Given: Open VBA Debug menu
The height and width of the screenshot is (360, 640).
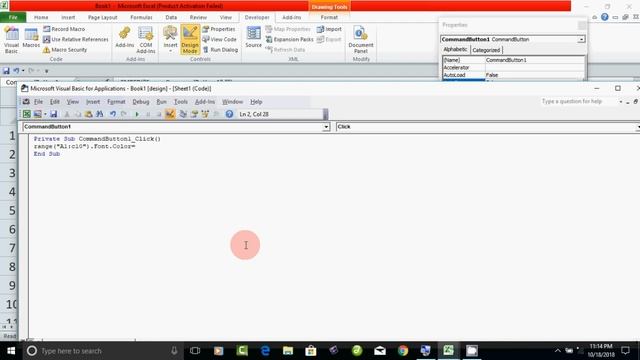Looking at the screenshot, I should coord(141,102).
